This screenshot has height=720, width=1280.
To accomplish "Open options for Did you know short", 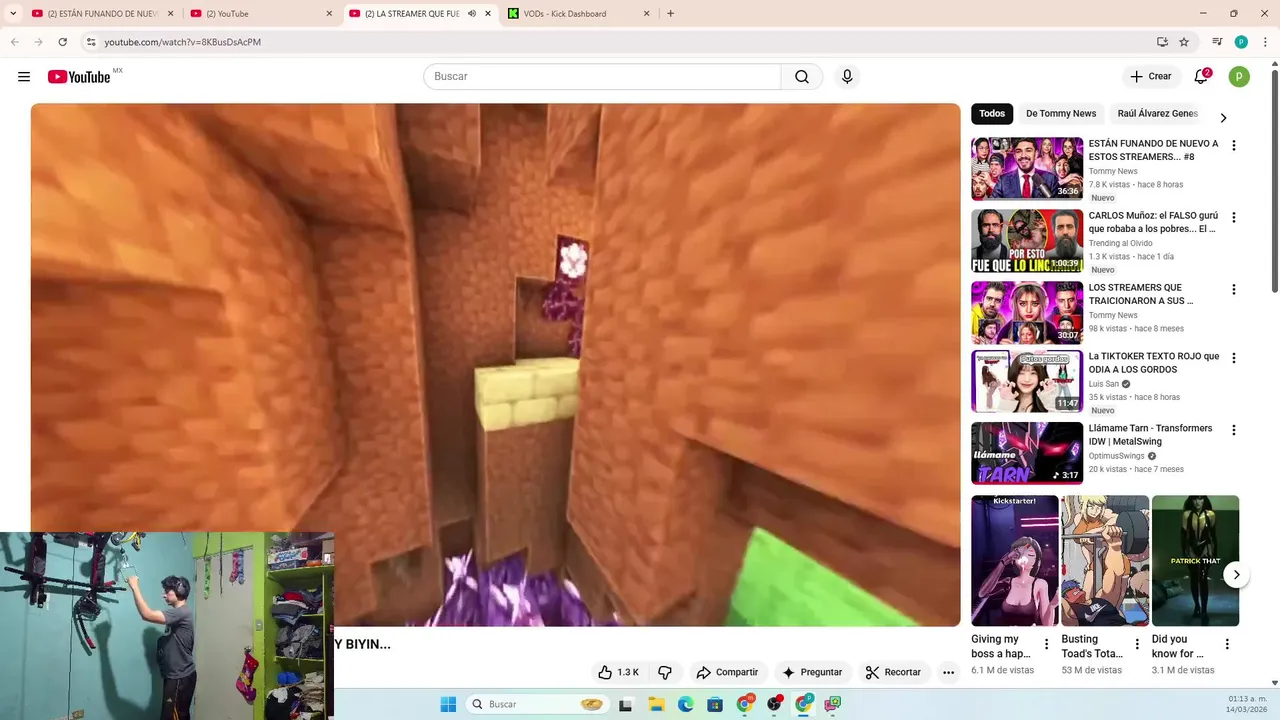I will coord(1227,644).
